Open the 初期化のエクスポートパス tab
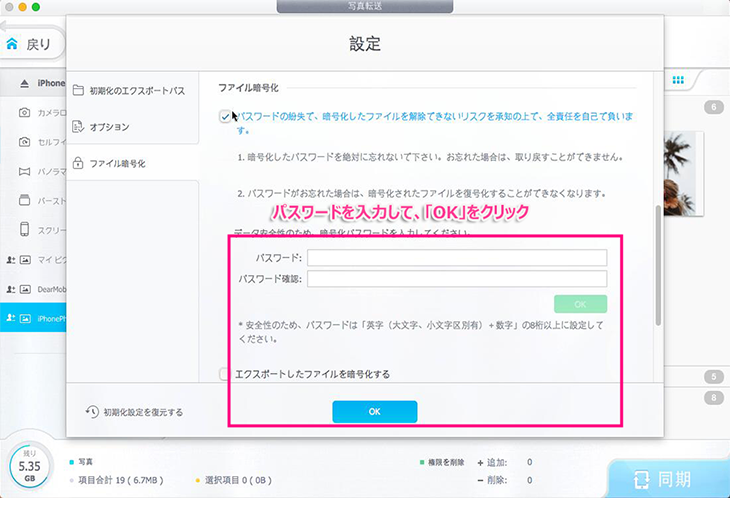The image size is (730, 510). [x=131, y=91]
